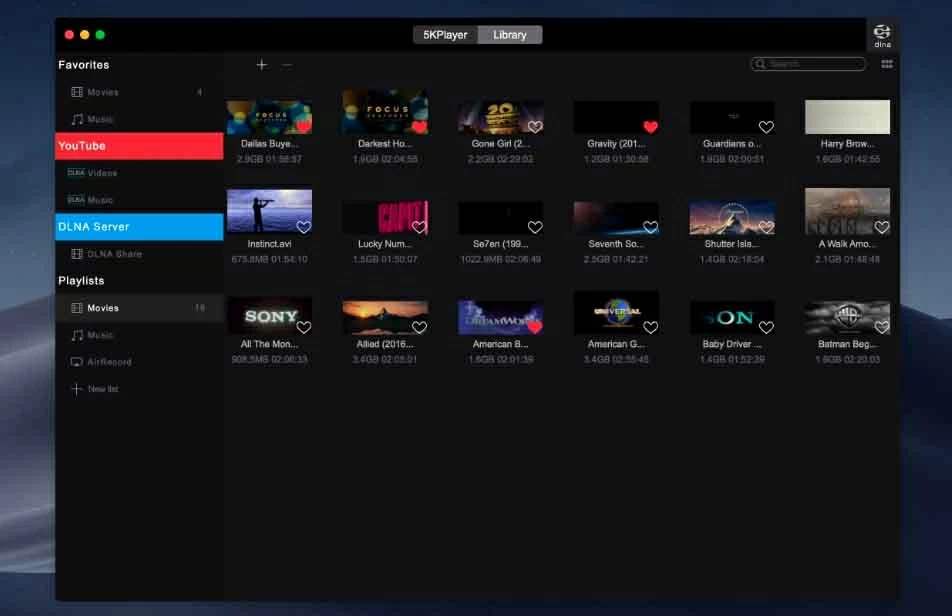This screenshot has width=952, height=616.
Task: Open the DLNA Server section
Action: [x=139, y=227]
